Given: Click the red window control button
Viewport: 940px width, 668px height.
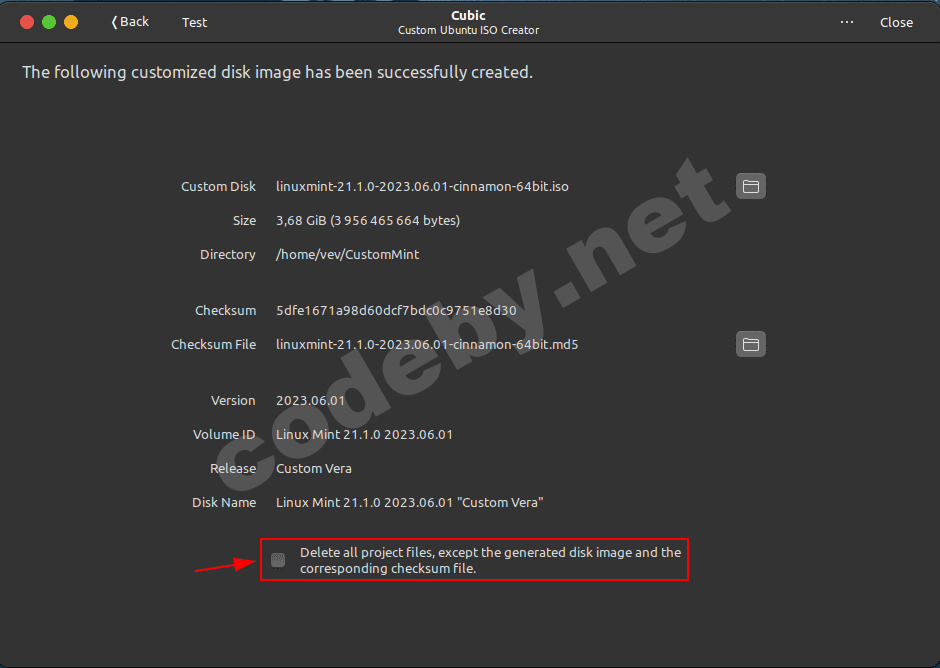Looking at the screenshot, I should pyautogui.click(x=27, y=22).
